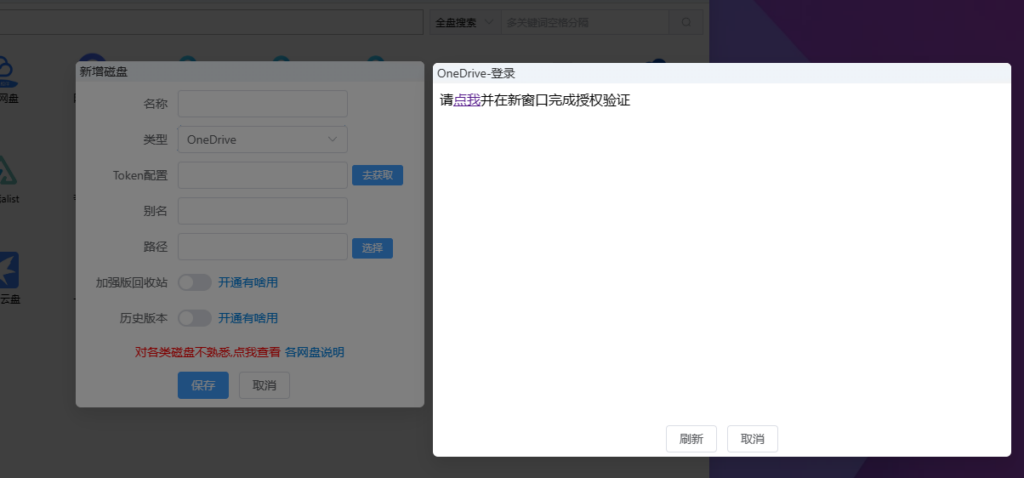Click 选择 button next to 路径 field
Screen dimensions: 1024x478
click(x=372, y=248)
